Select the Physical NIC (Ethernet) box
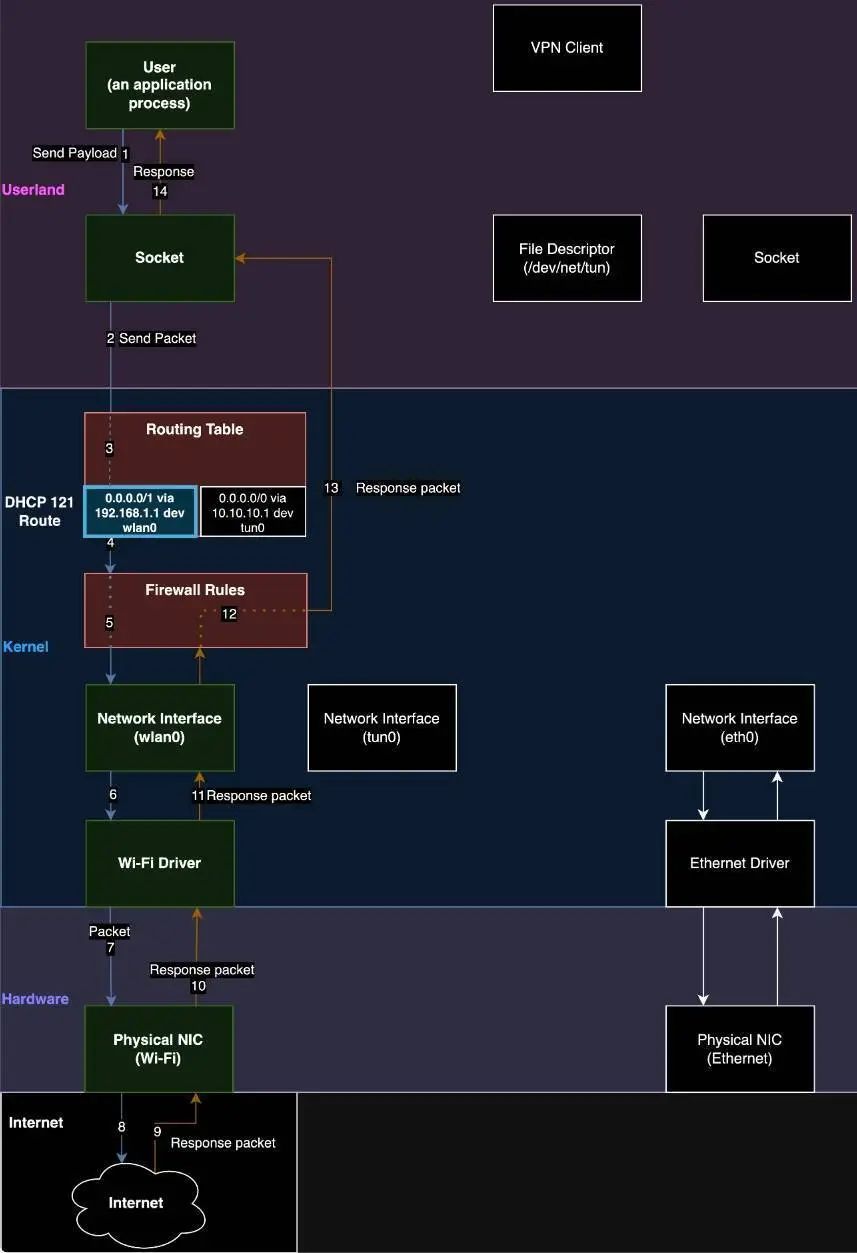 coord(740,1048)
